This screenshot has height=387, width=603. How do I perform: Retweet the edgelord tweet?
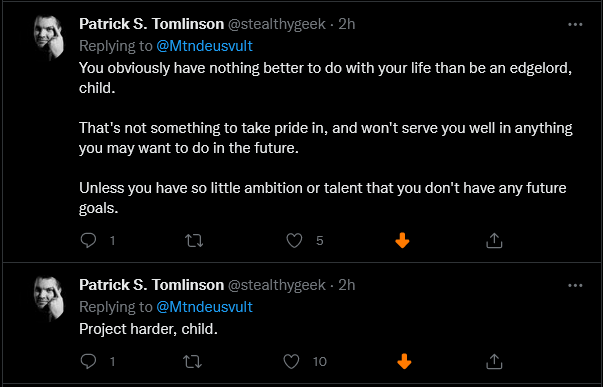click(x=194, y=241)
